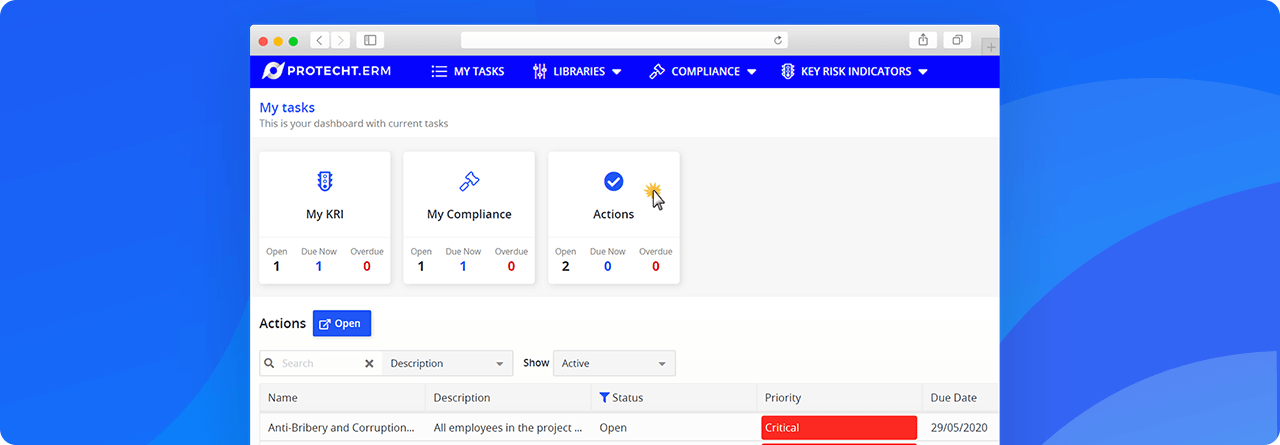
Task: Click the 29/05/2020 due date cell
Action: [957, 427]
